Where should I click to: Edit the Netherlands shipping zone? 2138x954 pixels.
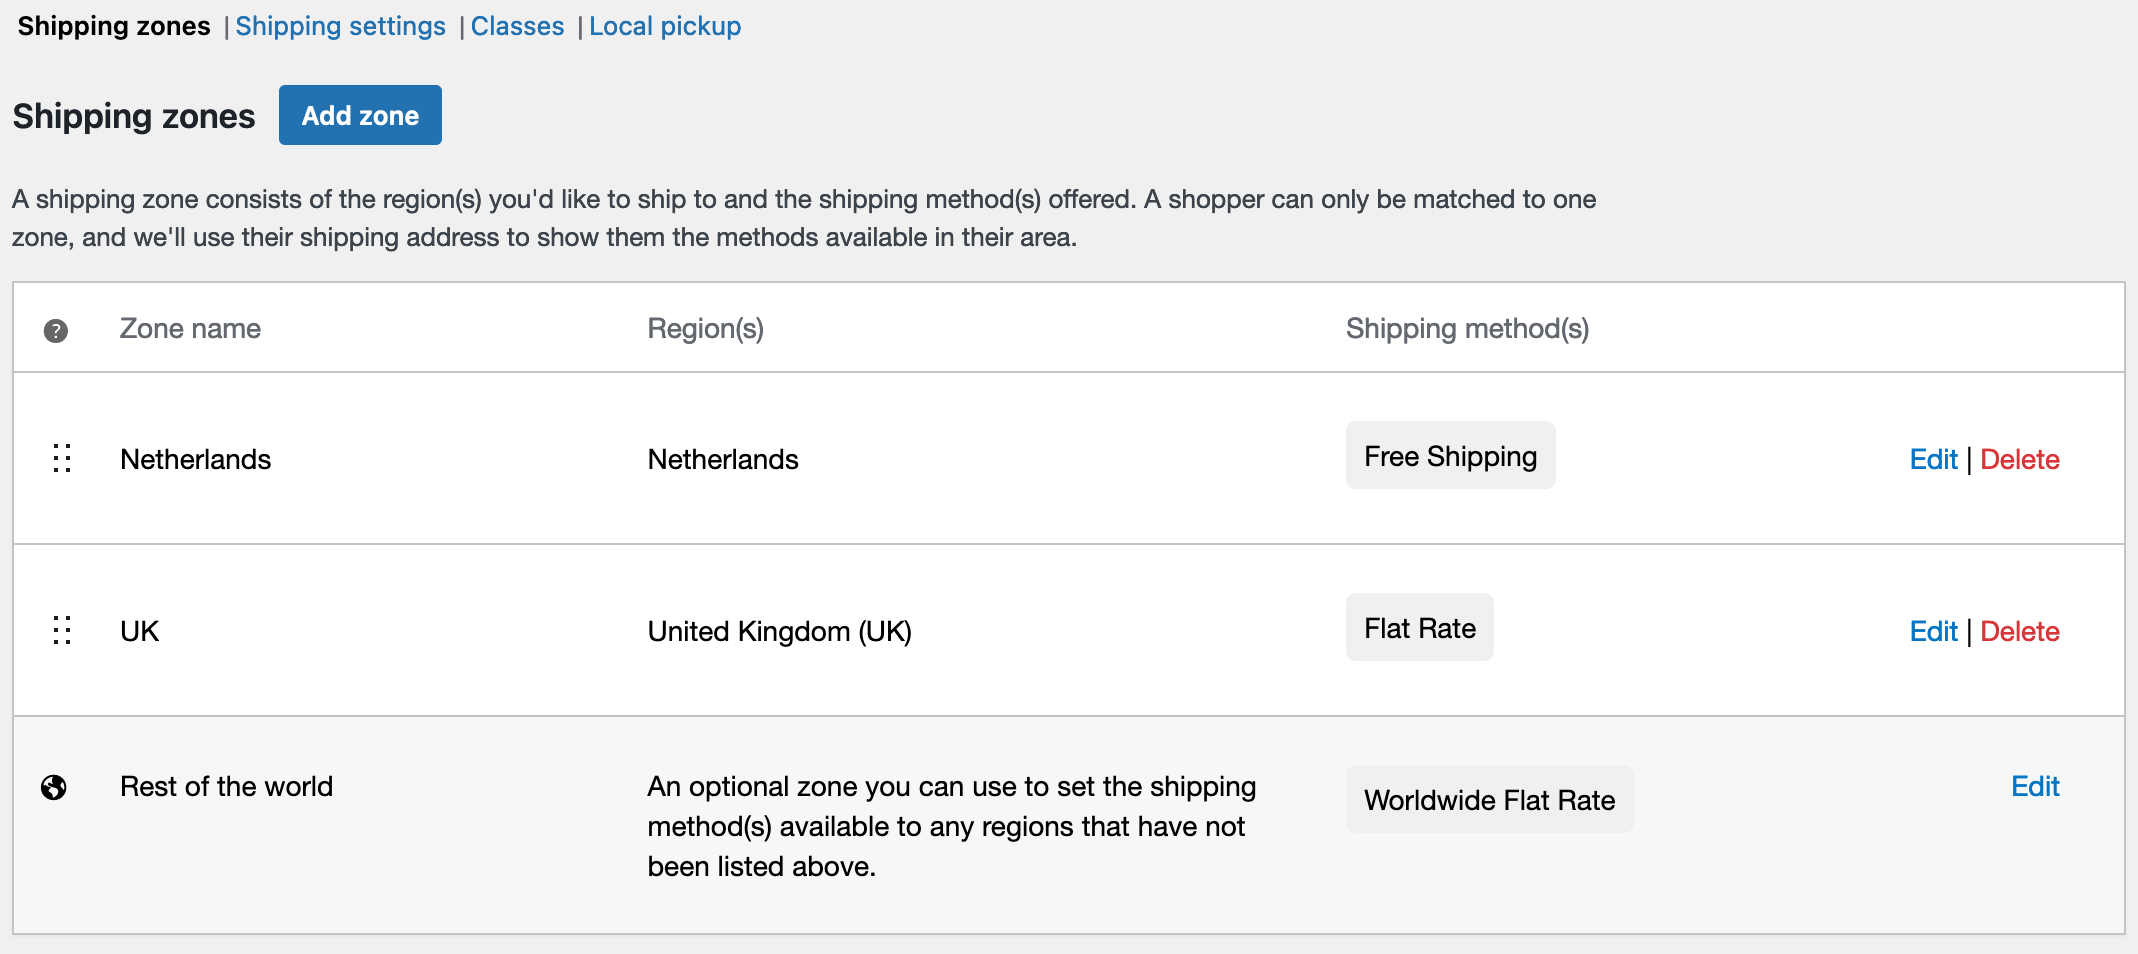click(x=1933, y=459)
